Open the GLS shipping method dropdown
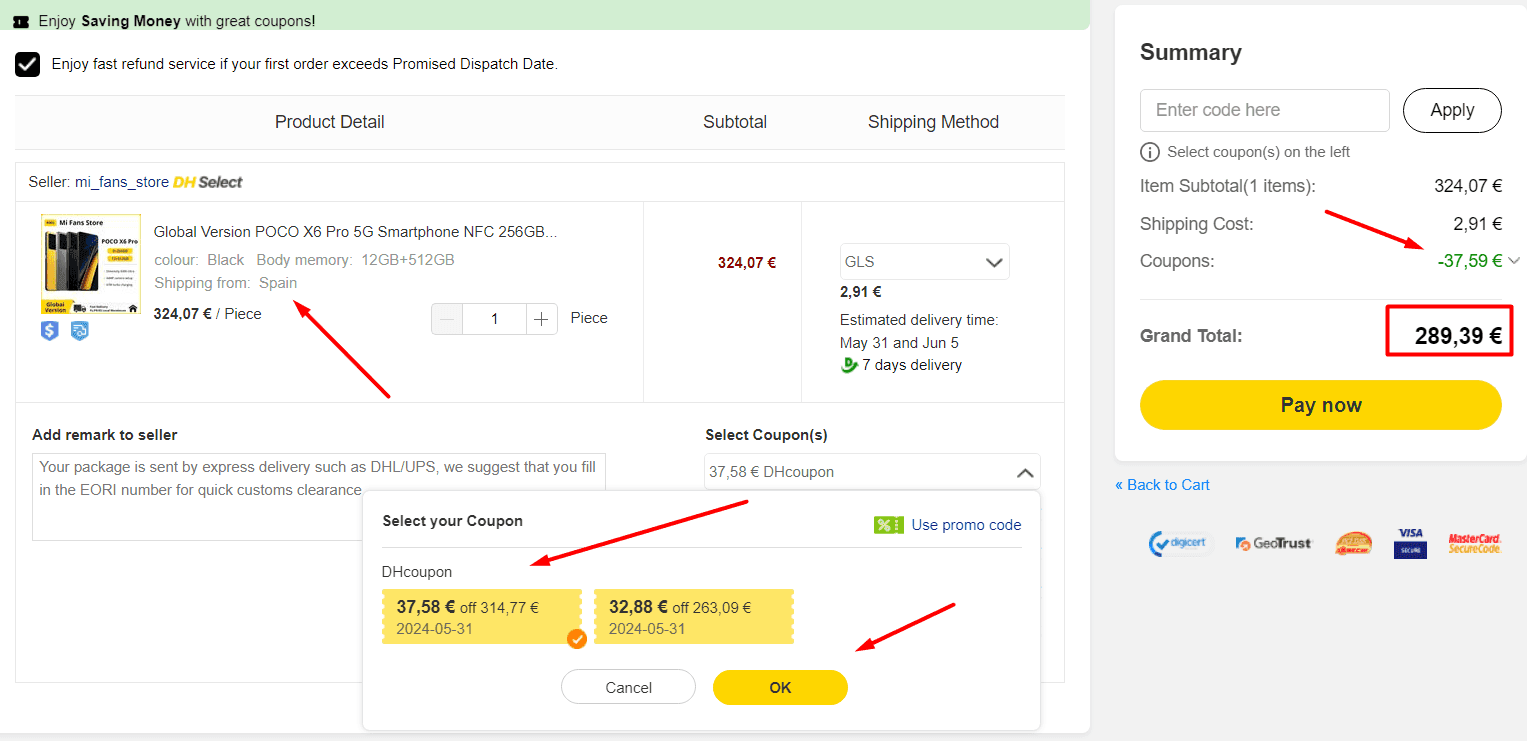Image resolution: width=1527 pixels, height=741 pixels. (925, 262)
